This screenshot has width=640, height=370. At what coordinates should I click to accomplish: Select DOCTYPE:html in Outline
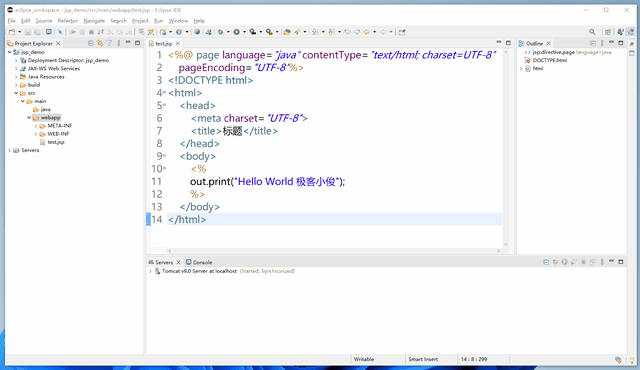click(550, 60)
